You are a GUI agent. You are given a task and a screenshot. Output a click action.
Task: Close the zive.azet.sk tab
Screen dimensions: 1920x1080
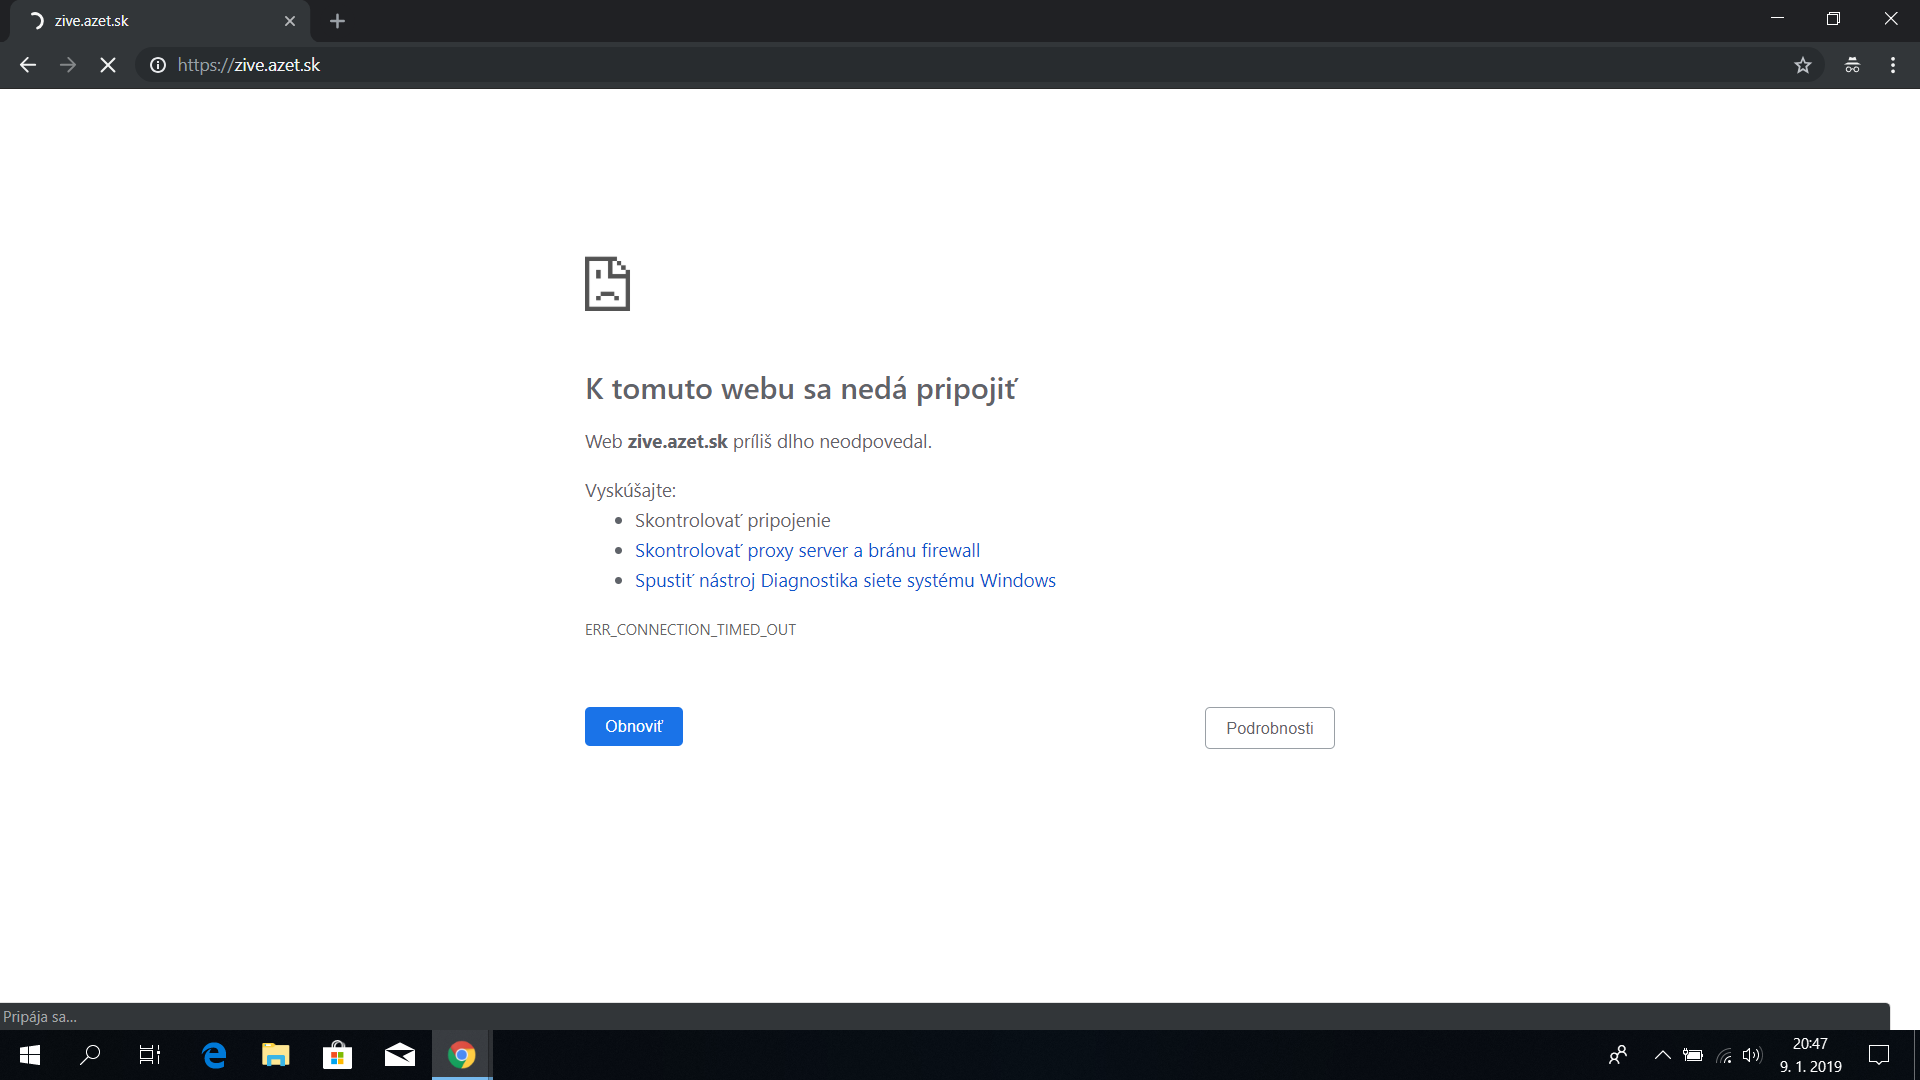point(290,21)
